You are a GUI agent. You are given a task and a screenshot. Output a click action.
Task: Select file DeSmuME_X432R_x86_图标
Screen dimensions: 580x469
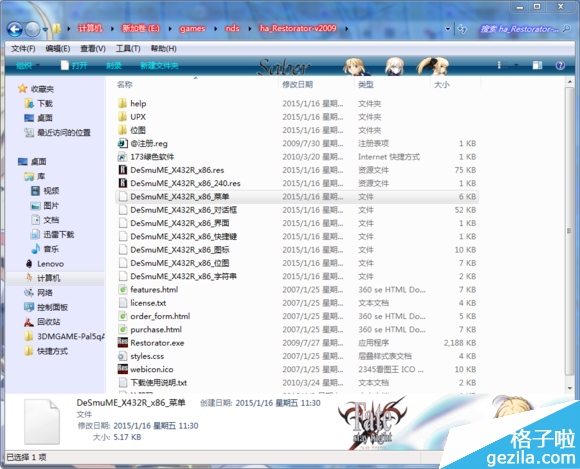click(x=297, y=250)
